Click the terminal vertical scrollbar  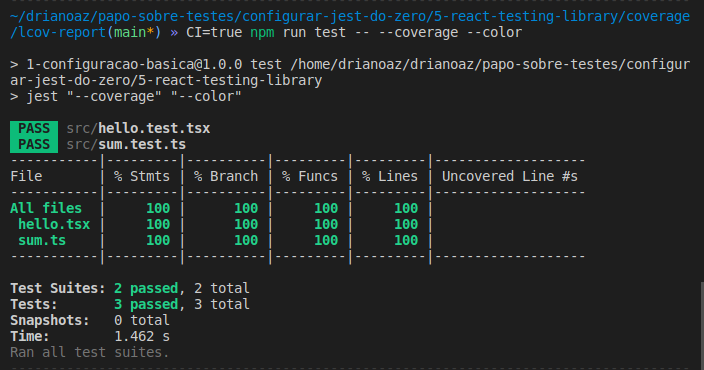[x=702, y=326]
